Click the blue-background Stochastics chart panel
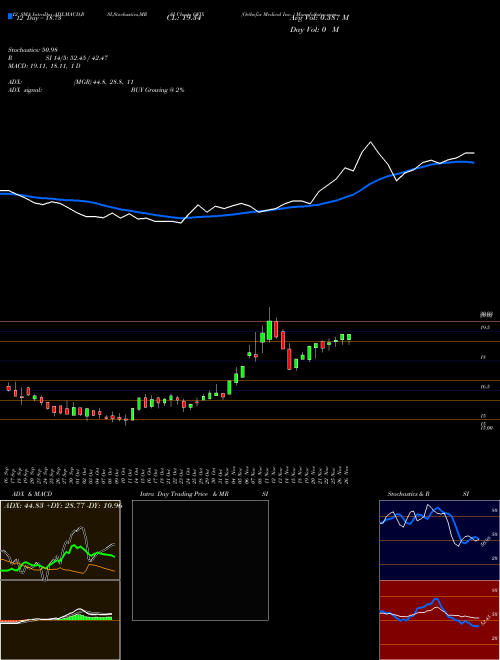Viewport: 500px width, 660px height. (x=439, y=540)
